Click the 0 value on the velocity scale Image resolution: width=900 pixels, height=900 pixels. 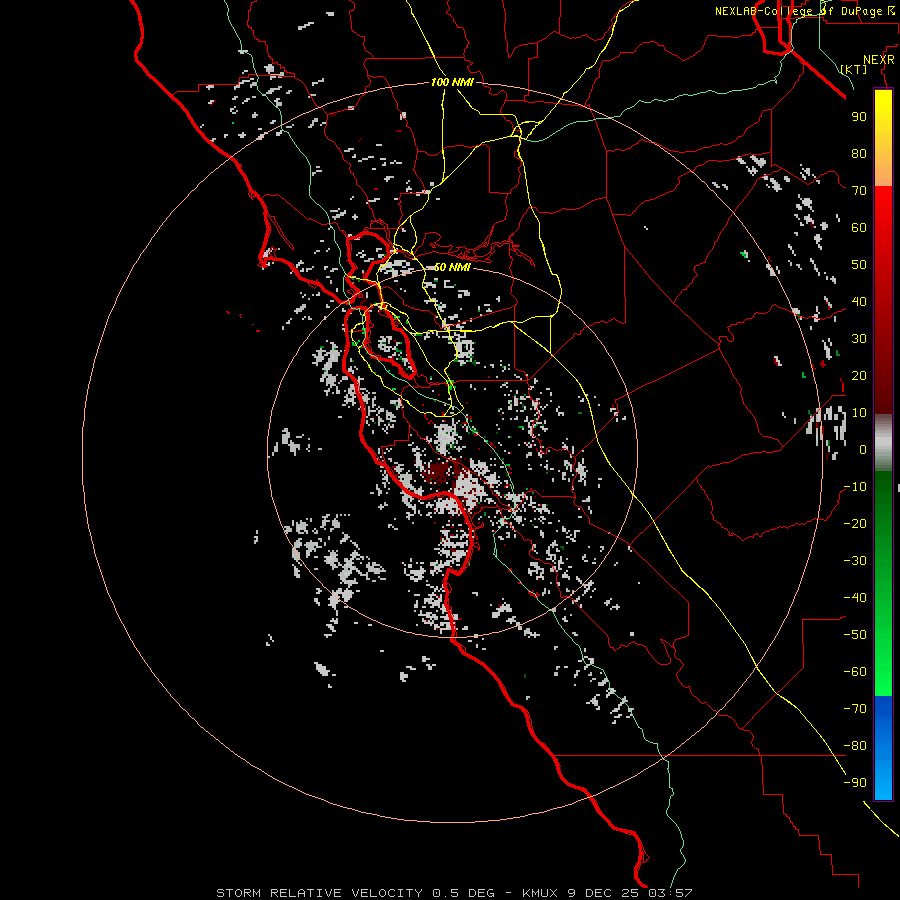863,449
